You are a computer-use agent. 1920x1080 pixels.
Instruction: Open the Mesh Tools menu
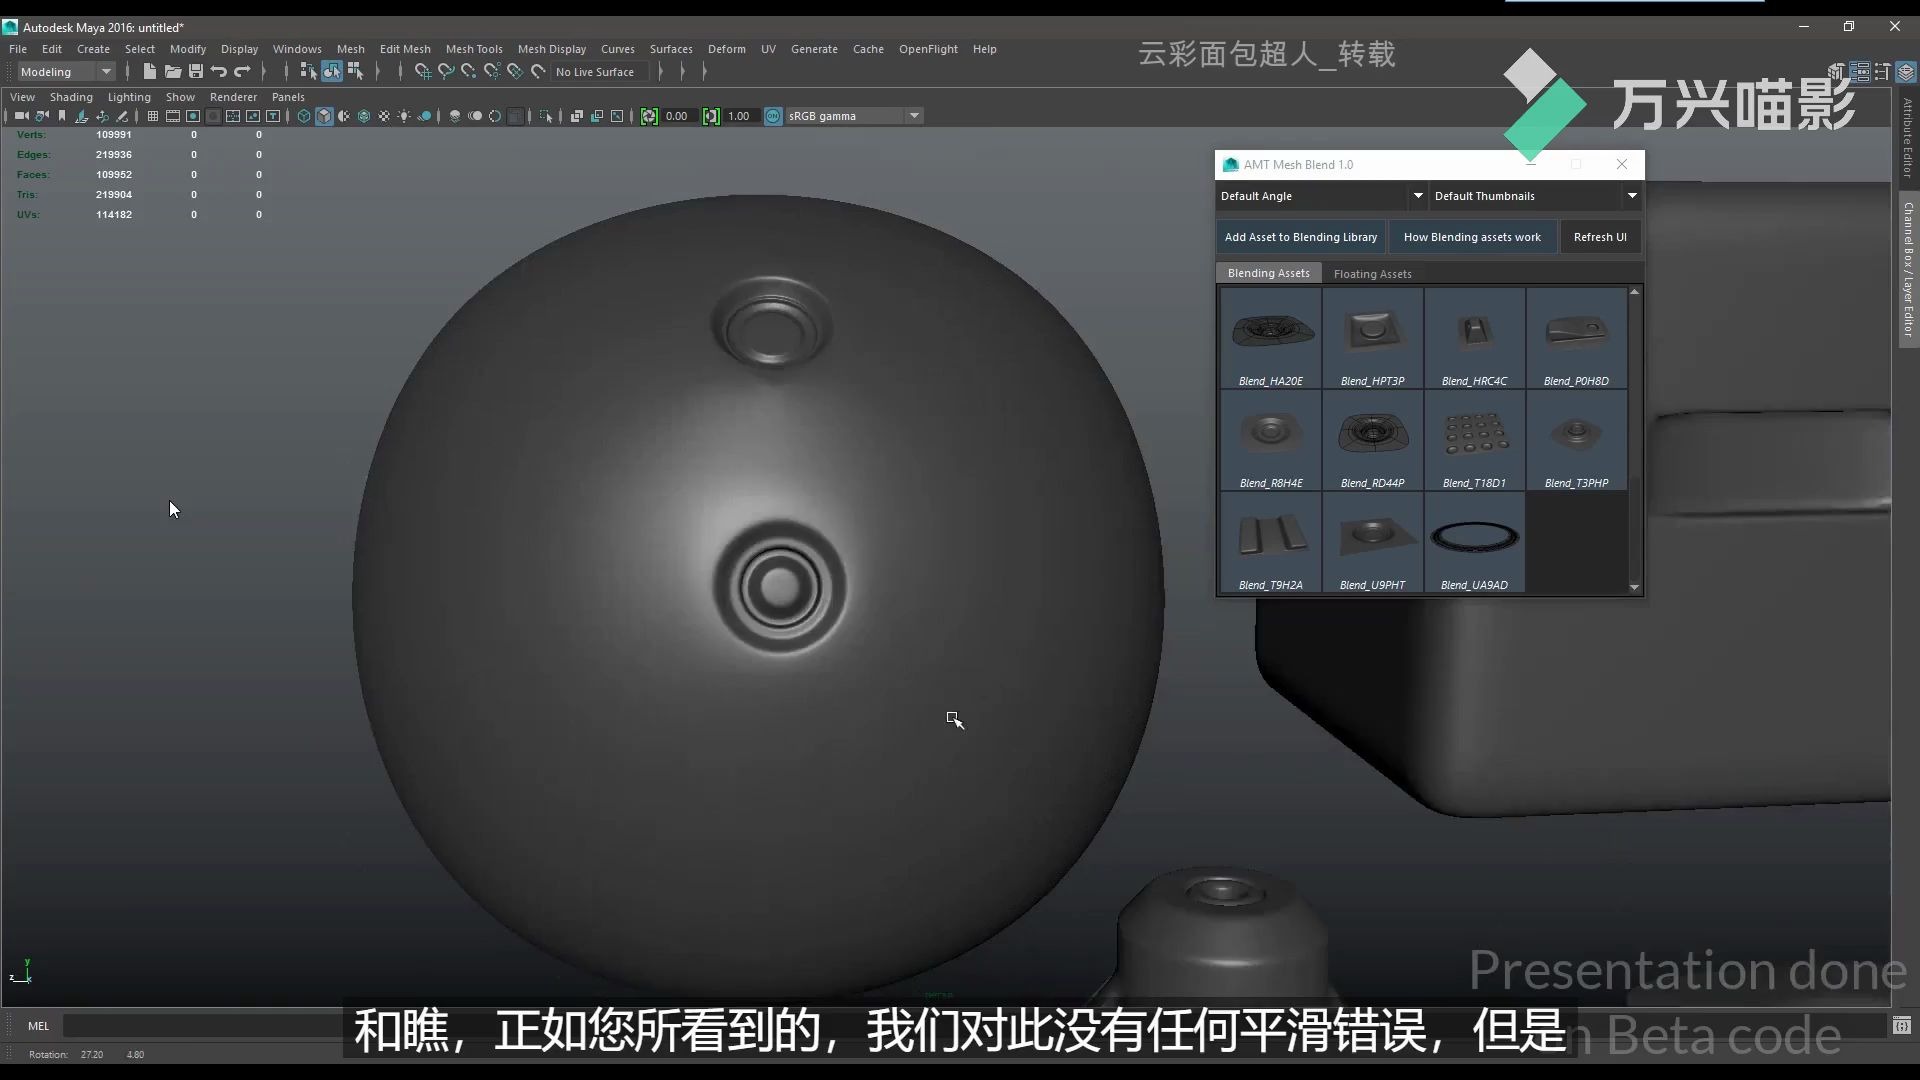click(473, 49)
